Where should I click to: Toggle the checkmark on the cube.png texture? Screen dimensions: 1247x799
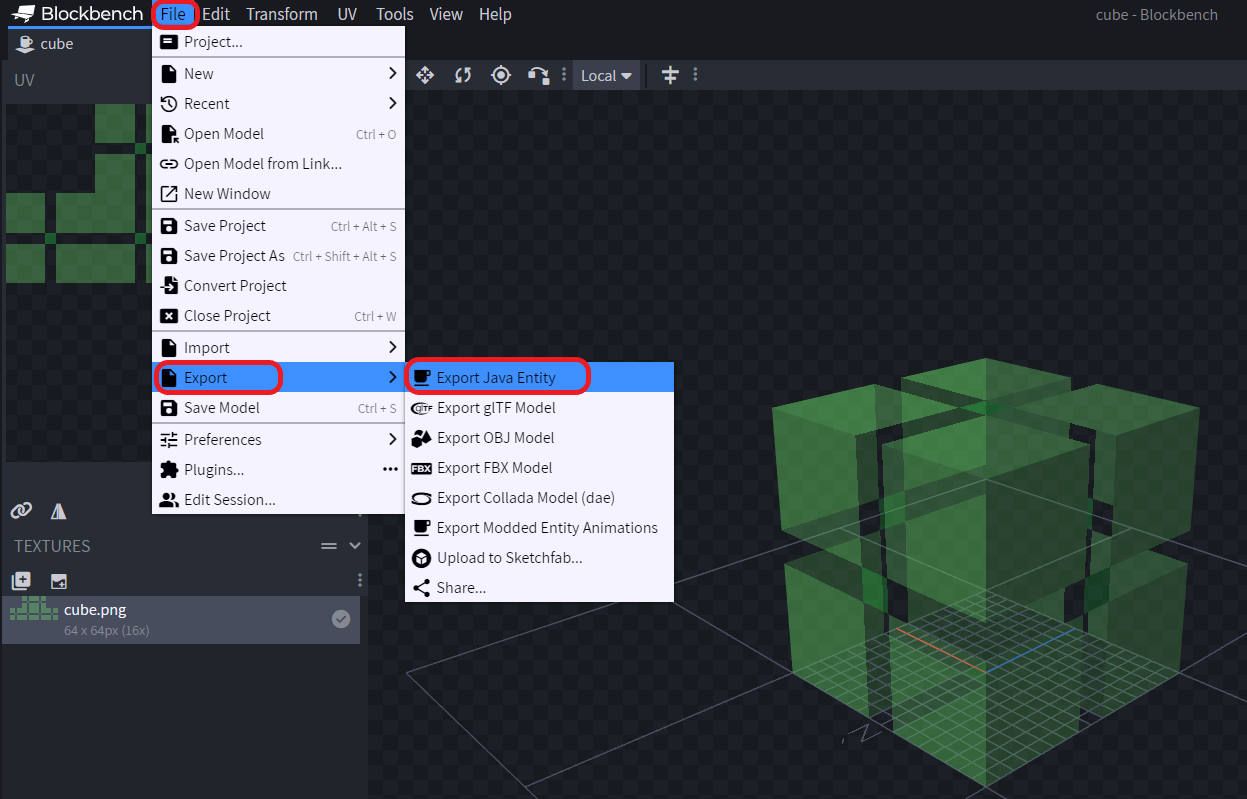[x=339, y=618]
